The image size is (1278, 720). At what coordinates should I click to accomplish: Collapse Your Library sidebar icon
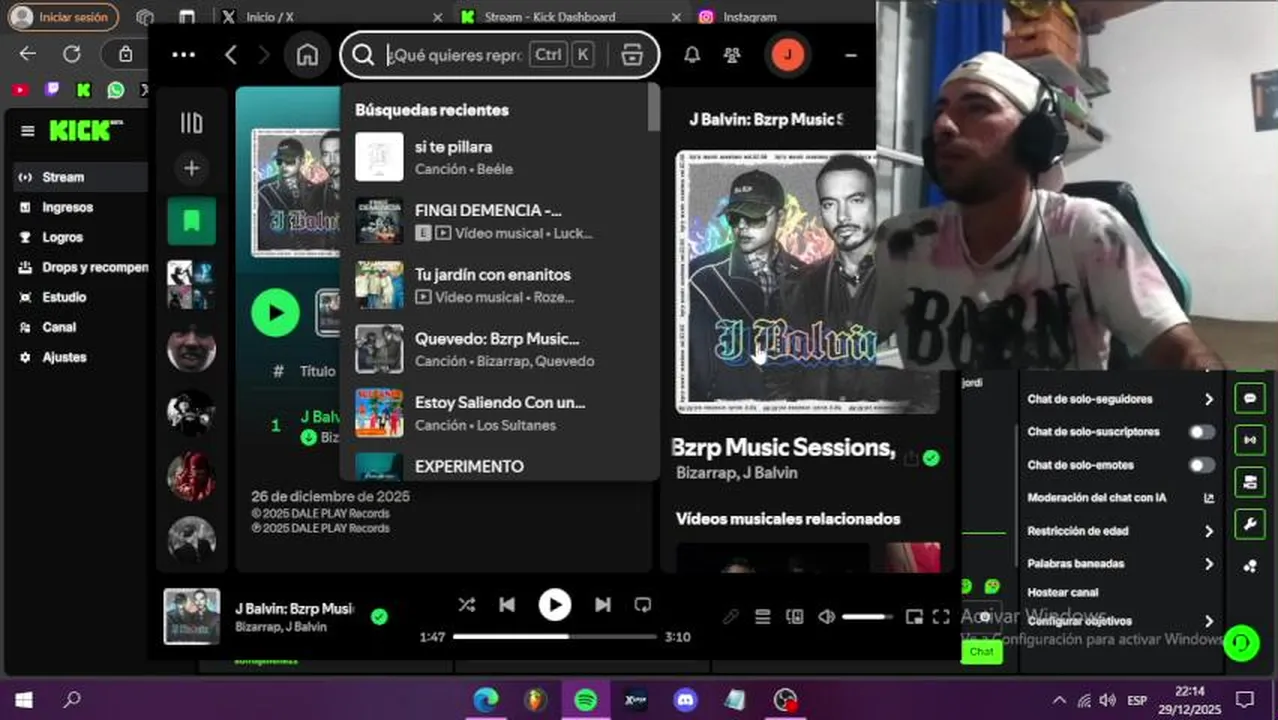tap(191, 123)
